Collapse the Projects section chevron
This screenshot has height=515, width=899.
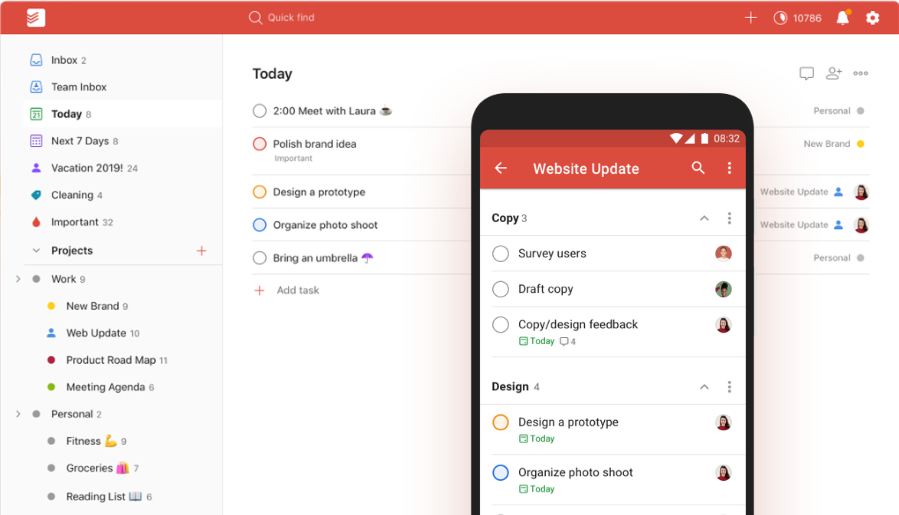(x=36, y=251)
